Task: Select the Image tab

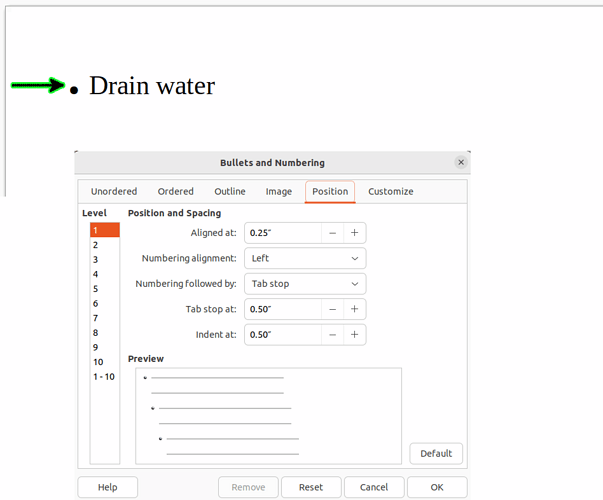Action: tap(279, 191)
